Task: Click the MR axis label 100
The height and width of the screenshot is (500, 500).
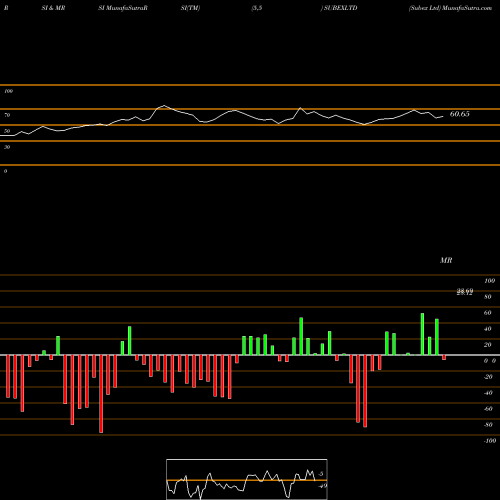Action: 490,281
